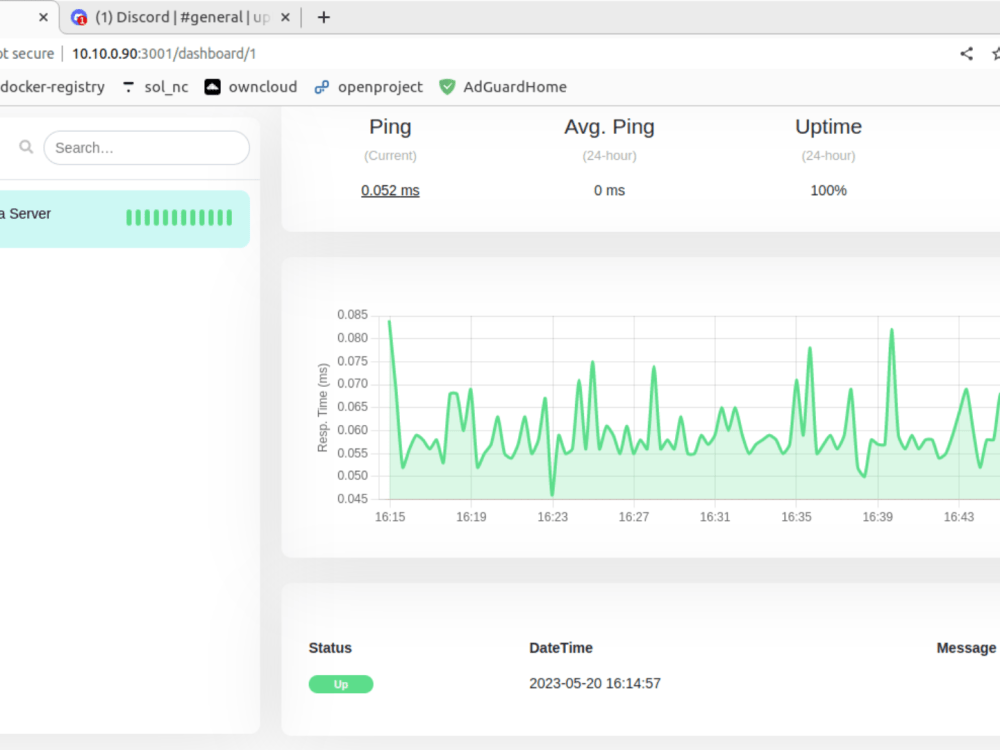Click the share page icon in toolbar
1000x750 pixels.
tap(966, 53)
